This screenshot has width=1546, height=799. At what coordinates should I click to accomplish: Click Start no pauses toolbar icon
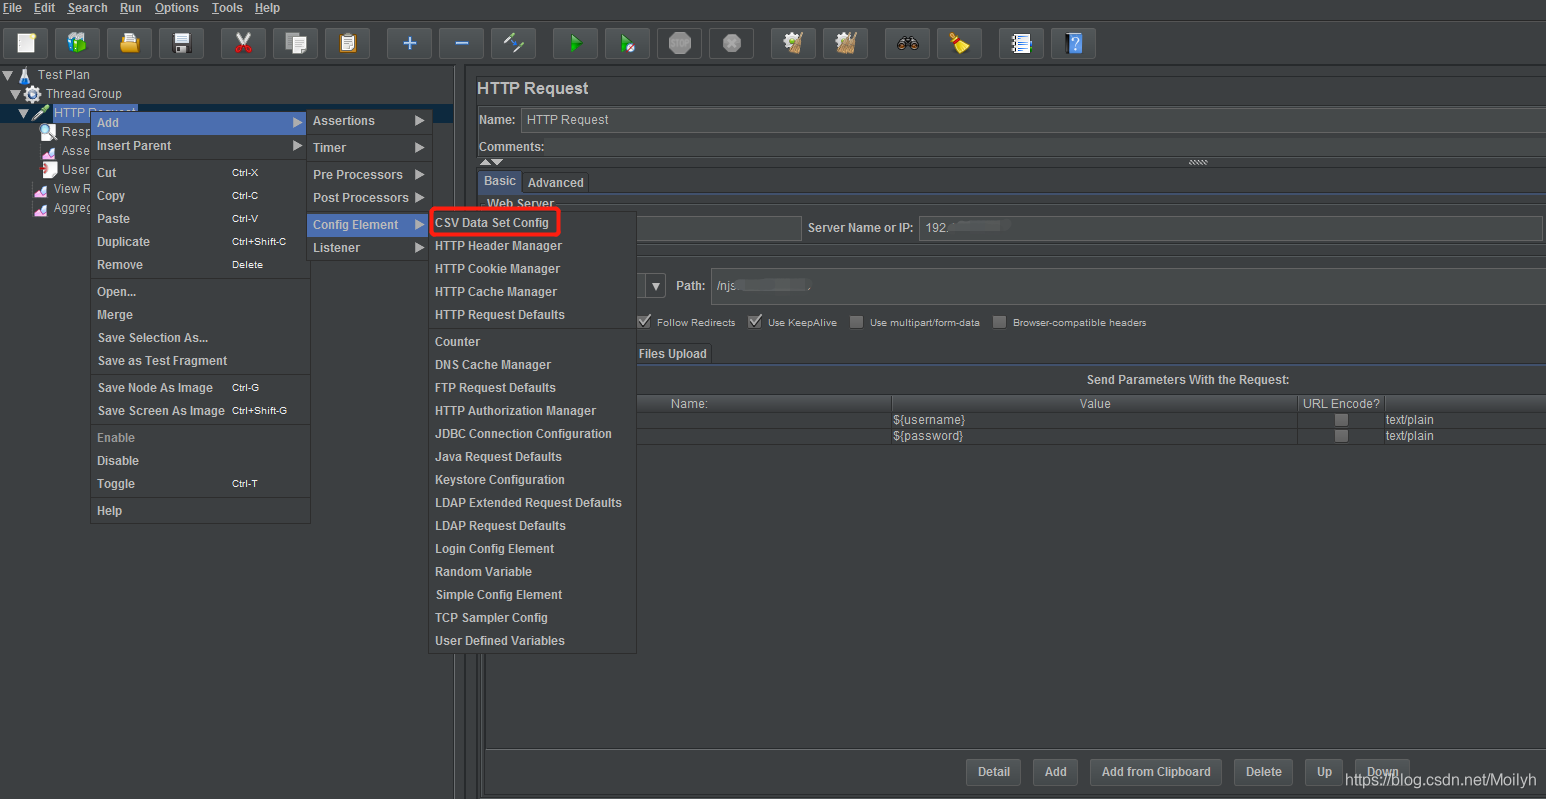point(627,43)
